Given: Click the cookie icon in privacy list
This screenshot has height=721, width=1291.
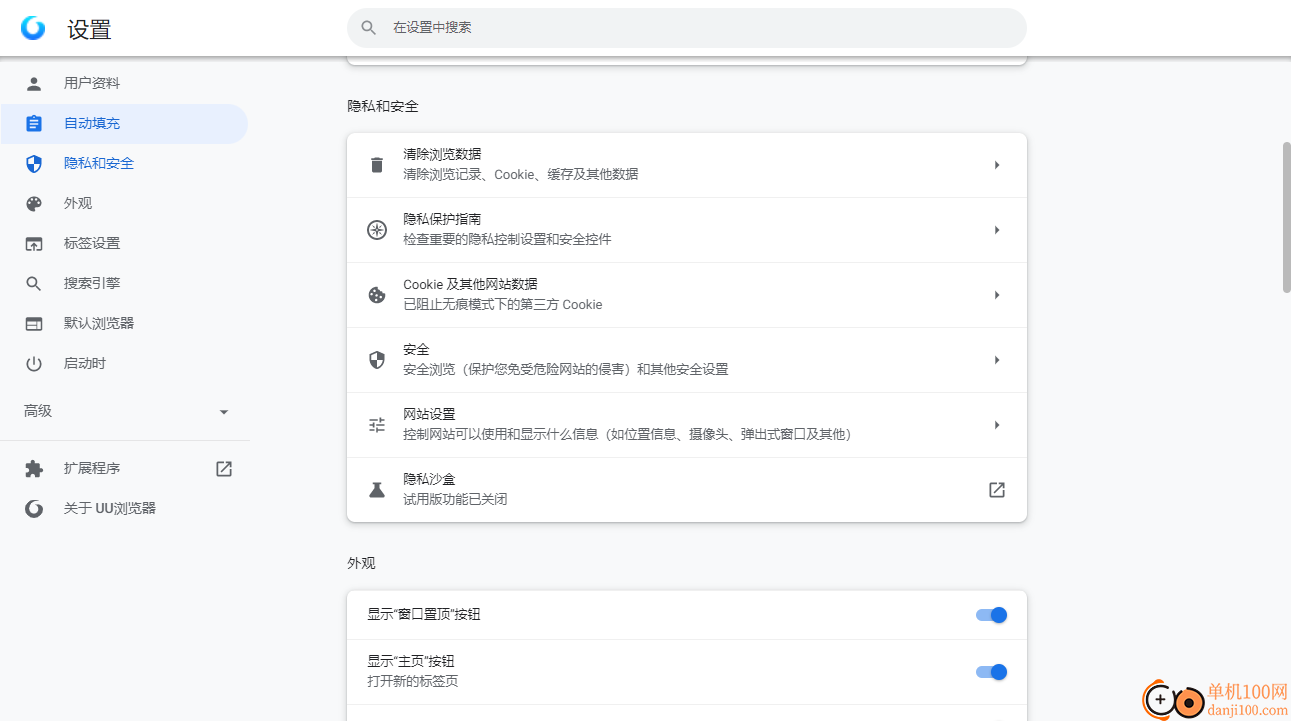Looking at the screenshot, I should [x=377, y=295].
